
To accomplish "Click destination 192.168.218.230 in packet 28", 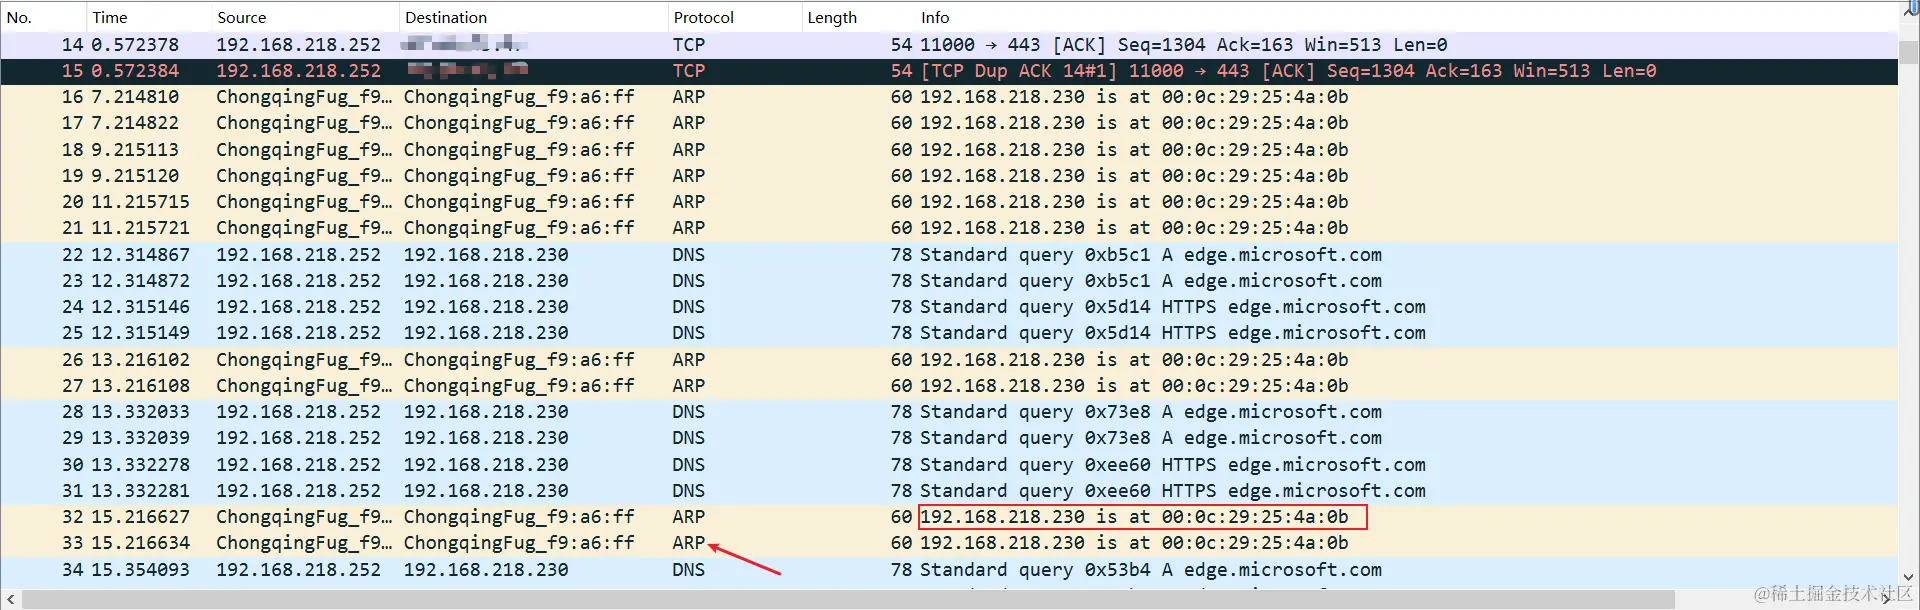I will pyautogui.click(x=485, y=412).
